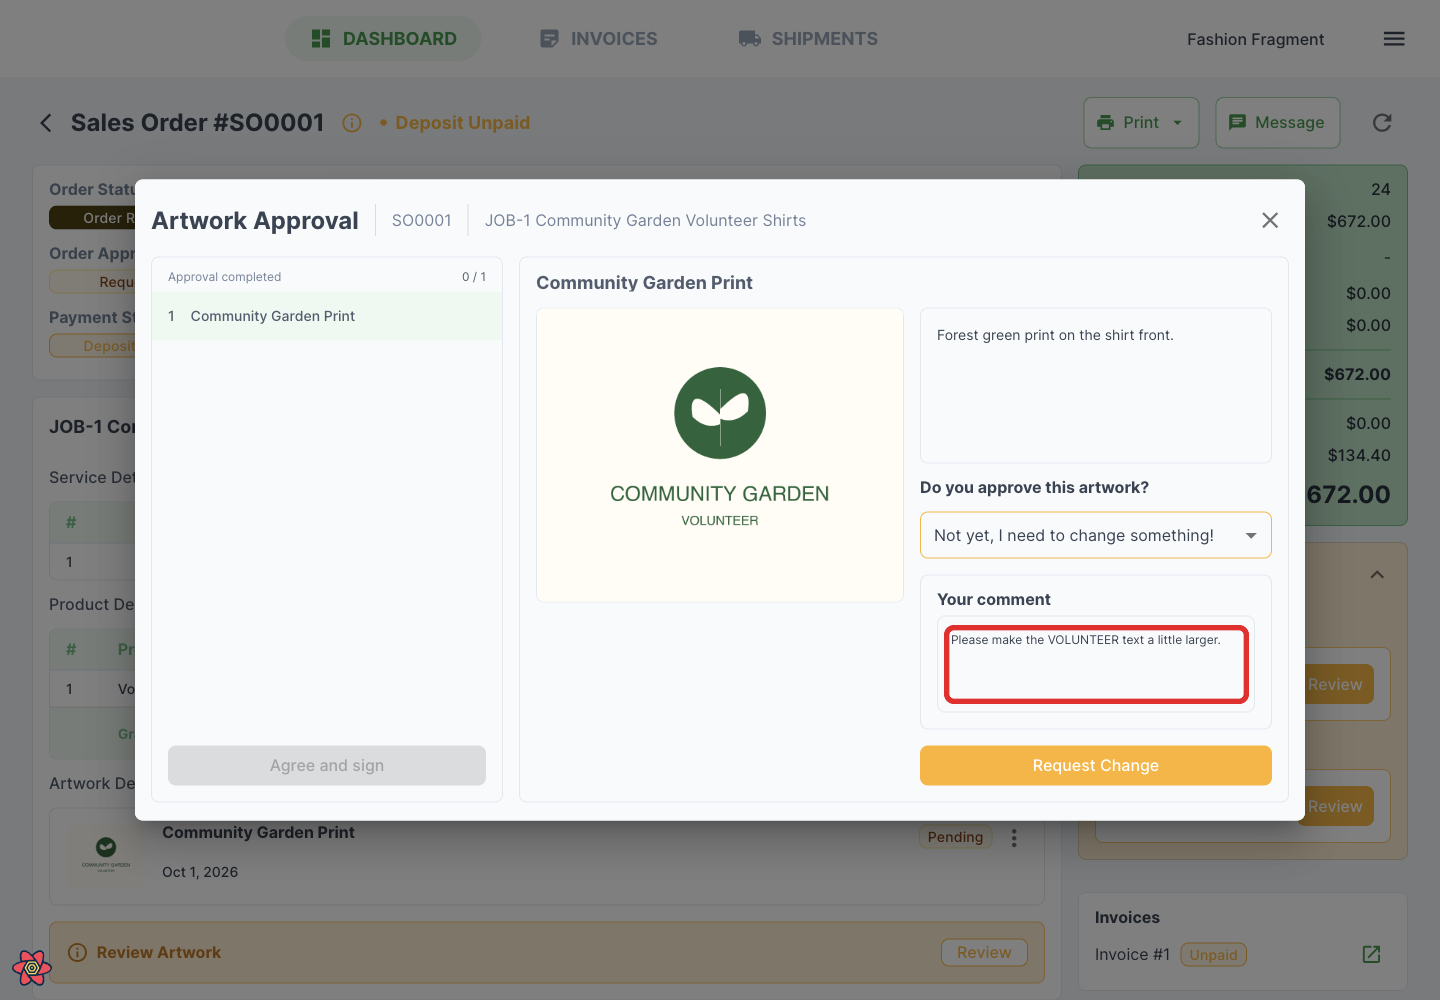The height and width of the screenshot is (1000, 1440).
Task: Click the React Query devtools flower icon
Action: pyautogui.click(x=32, y=967)
